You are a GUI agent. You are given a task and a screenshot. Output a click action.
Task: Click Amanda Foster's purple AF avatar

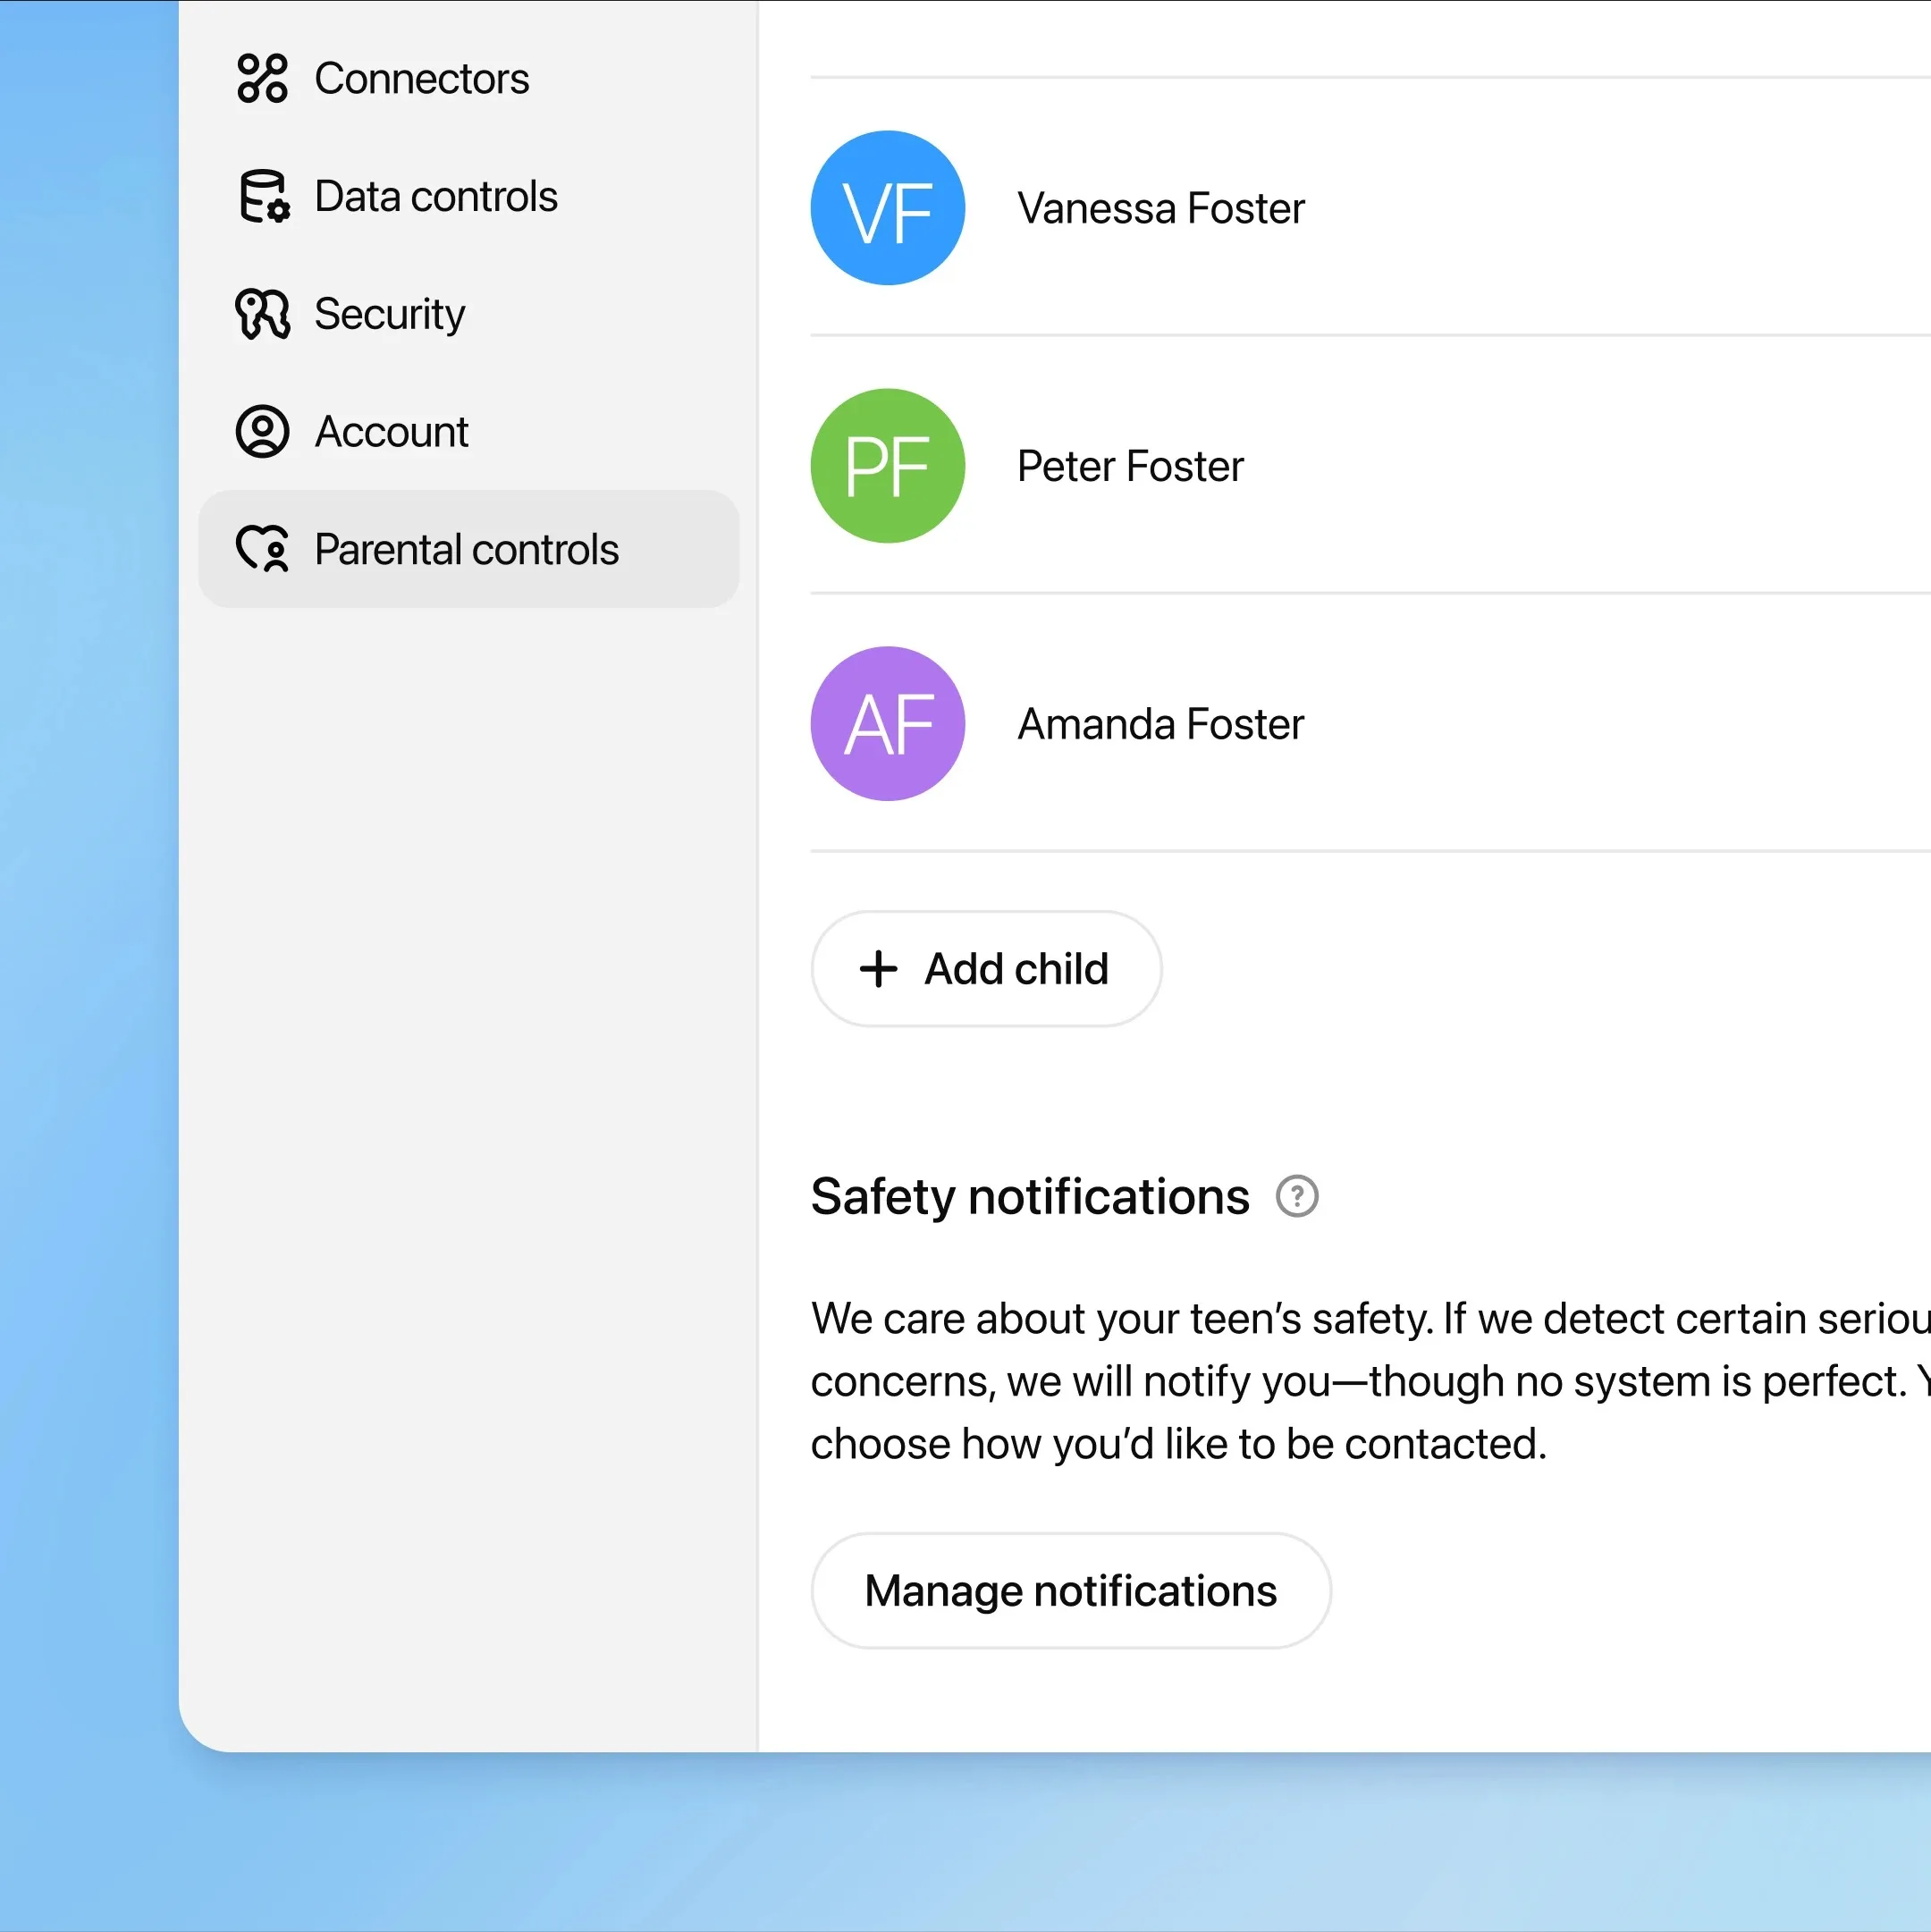(x=887, y=724)
